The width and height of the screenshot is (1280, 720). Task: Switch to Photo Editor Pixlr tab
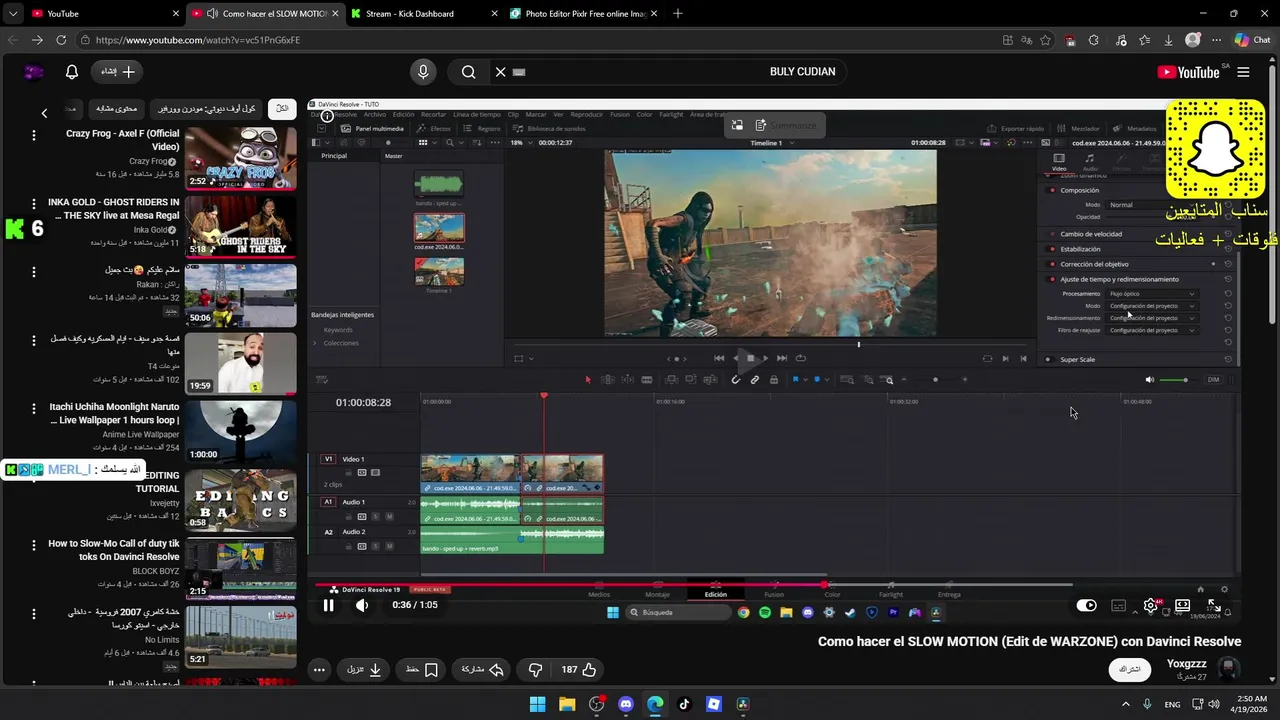(x=585, y=13)
